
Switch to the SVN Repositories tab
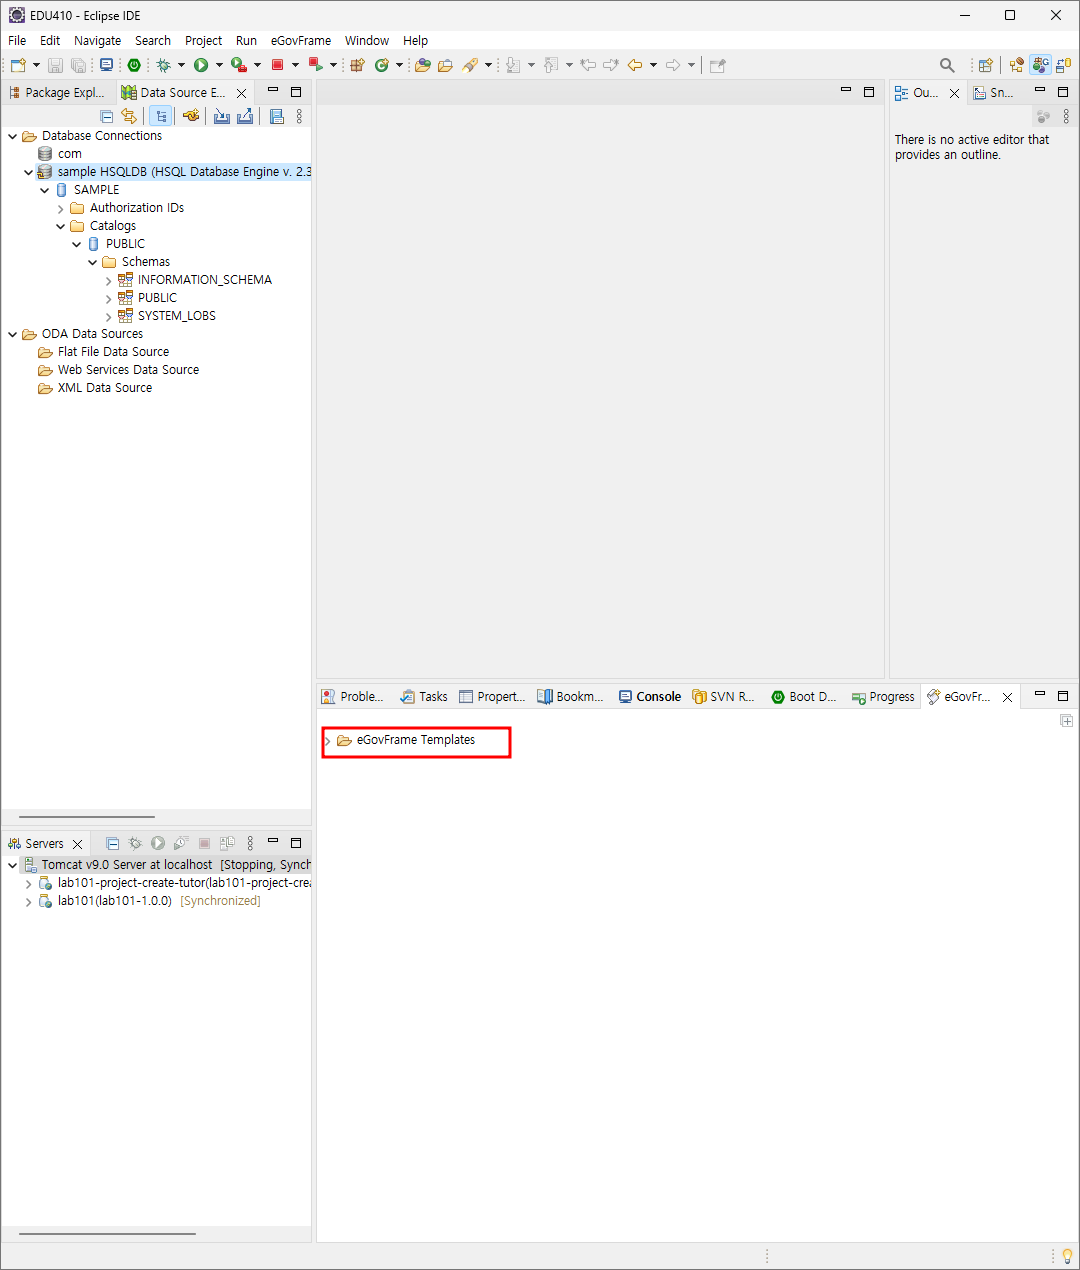point(724,697)
